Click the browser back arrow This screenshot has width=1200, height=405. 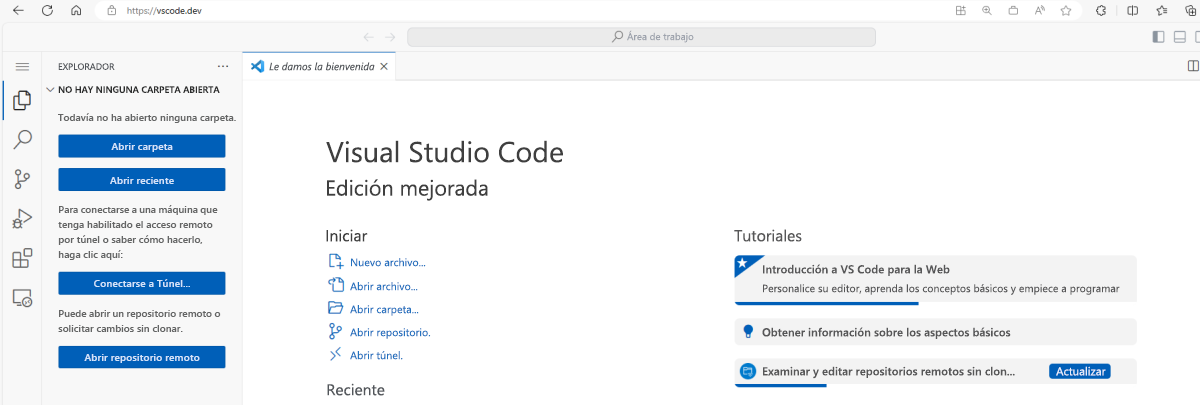pos(17,10)
